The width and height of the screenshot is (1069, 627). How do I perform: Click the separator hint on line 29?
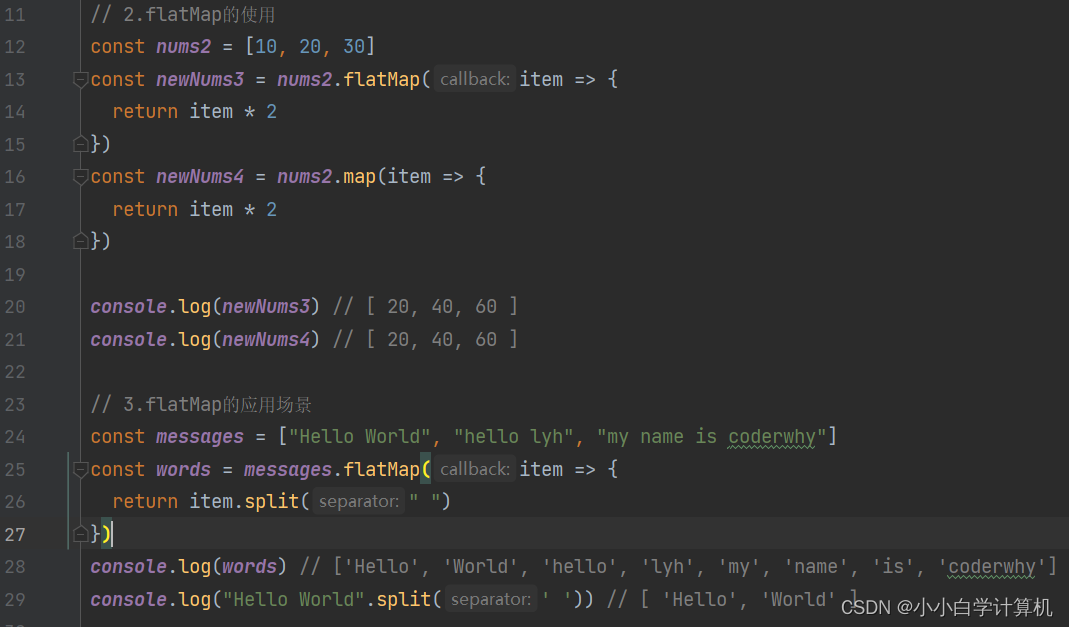pyautogui.click(x=491, y=599)
